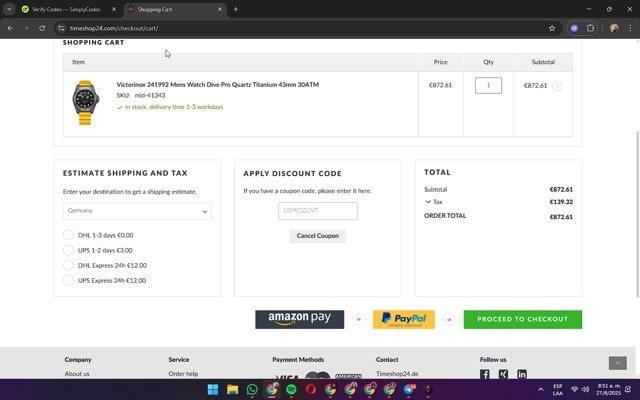Open the About us footer link
The width and height of the screenshot is (640, 400).
coord(77,373)
